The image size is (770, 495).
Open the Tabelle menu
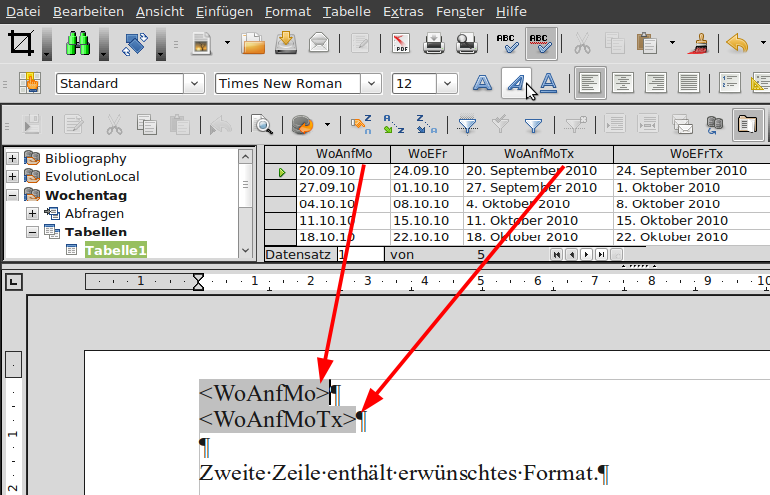[x=347, y=12]
